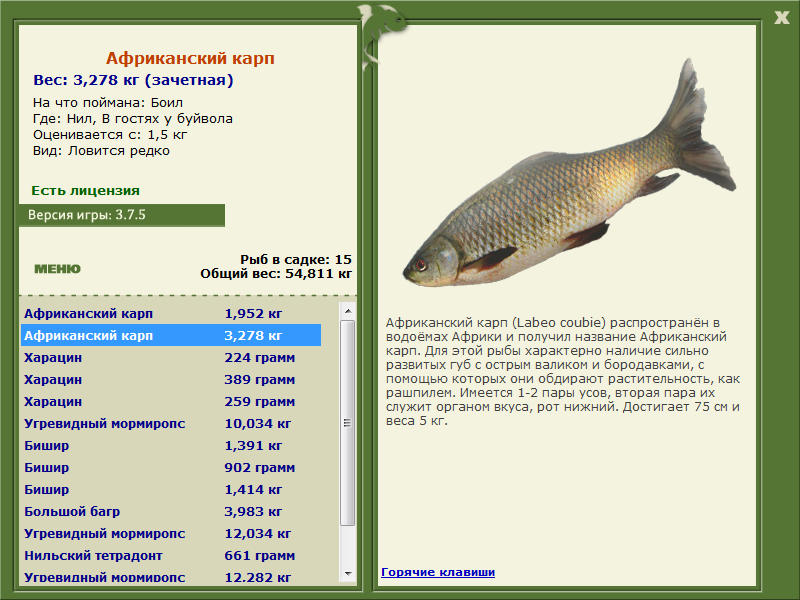Click the Рыб в садке: 15 counter
Image resolution: width=800 pixels, height=600 pixels.
(296, 259)
